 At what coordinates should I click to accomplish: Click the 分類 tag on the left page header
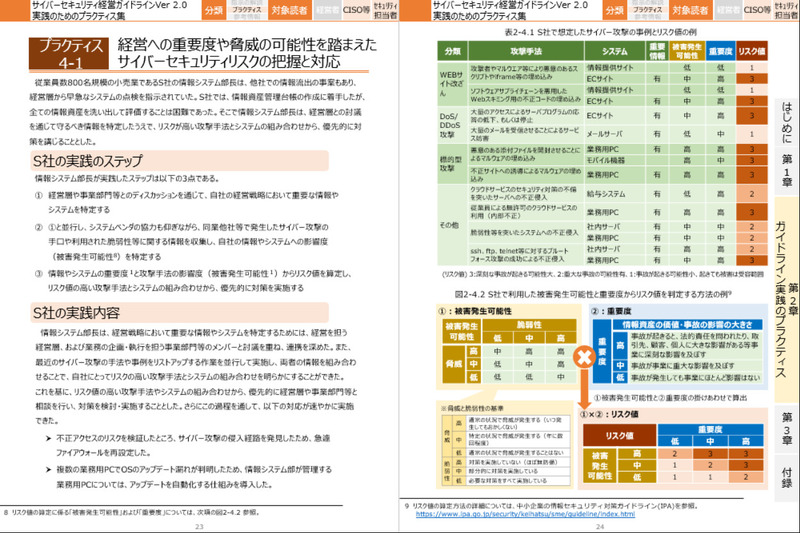click(214, 11)
